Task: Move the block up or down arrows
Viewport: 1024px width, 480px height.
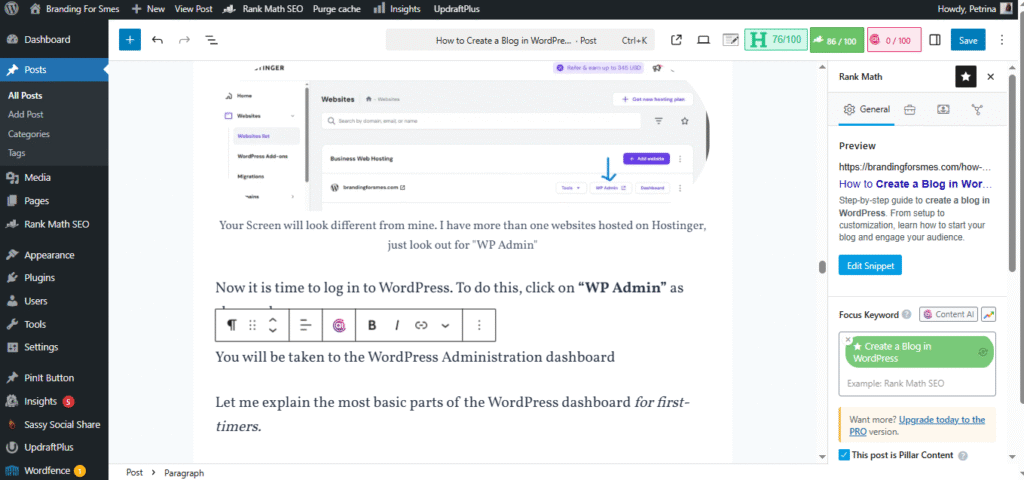Action: [x=273, y=325]
